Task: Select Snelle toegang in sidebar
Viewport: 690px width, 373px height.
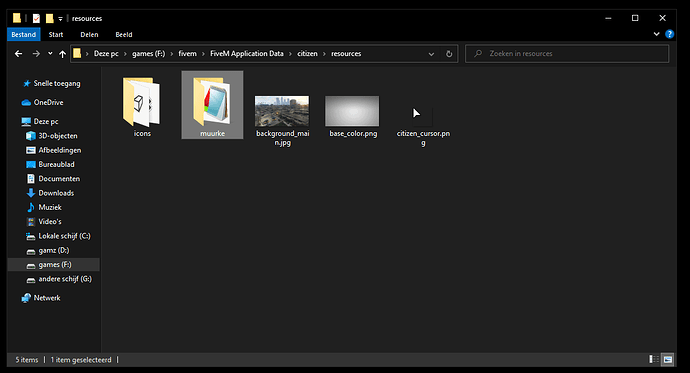Action: [x=51, y=84]
